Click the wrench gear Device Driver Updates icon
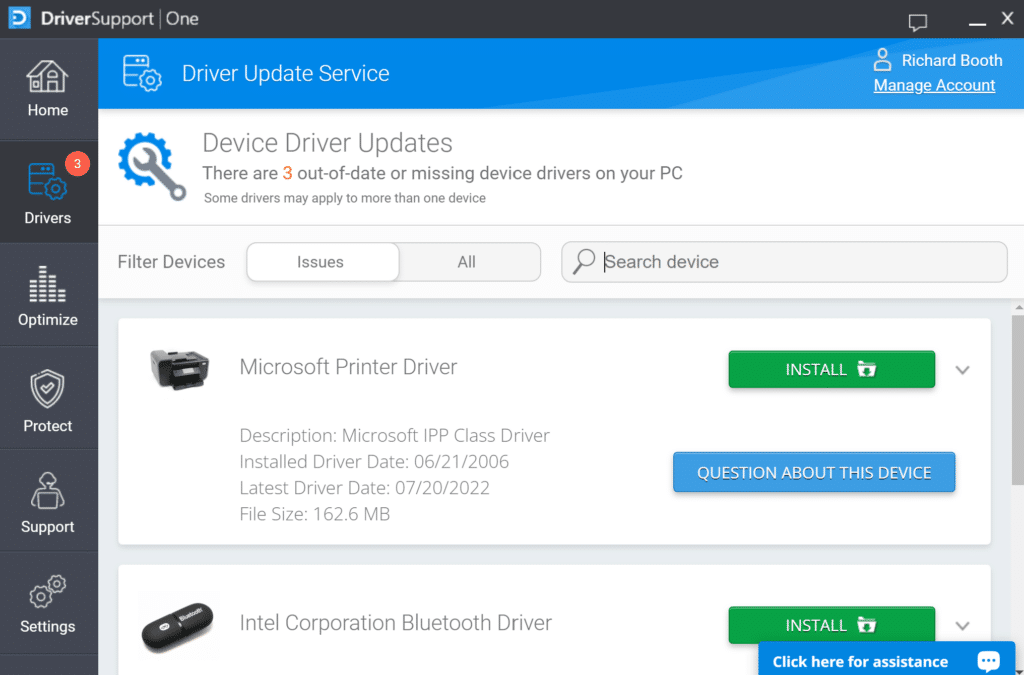Image resolution: width=1024 pixels, height=675 pixels. point(152,166)
